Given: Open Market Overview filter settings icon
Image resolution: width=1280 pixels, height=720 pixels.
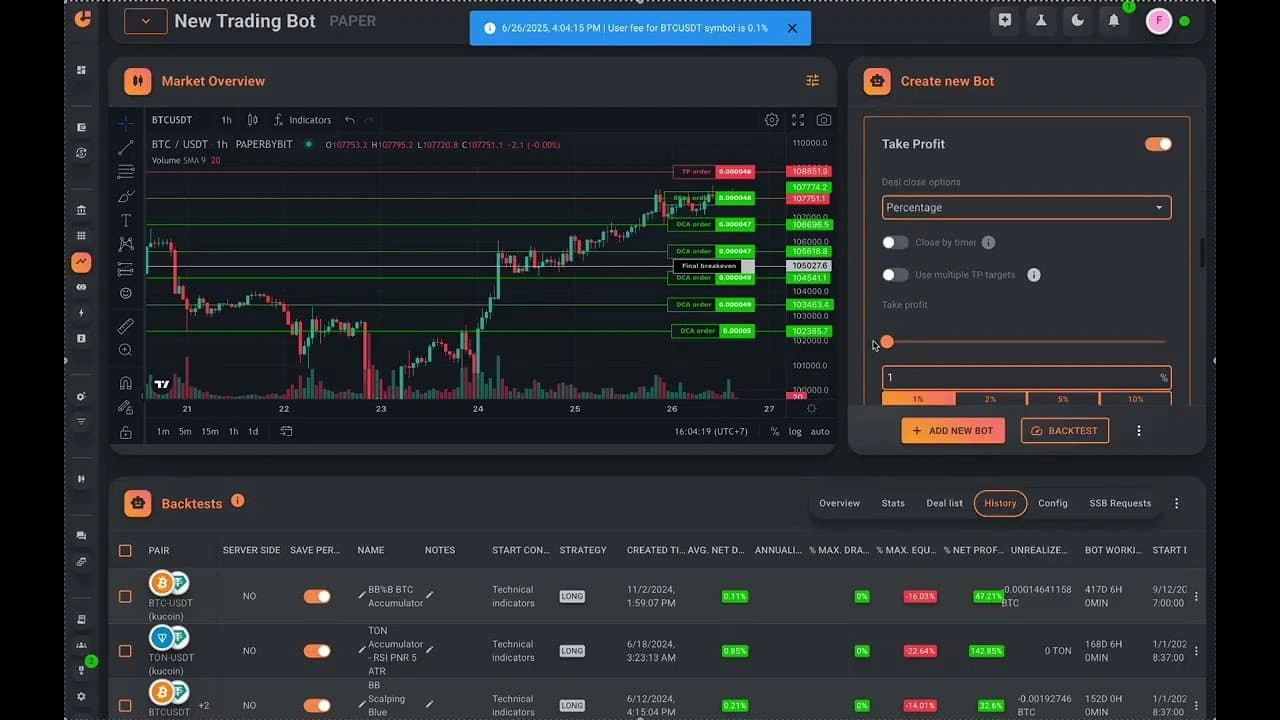Looking at the screenshot, I should [812, 81].
